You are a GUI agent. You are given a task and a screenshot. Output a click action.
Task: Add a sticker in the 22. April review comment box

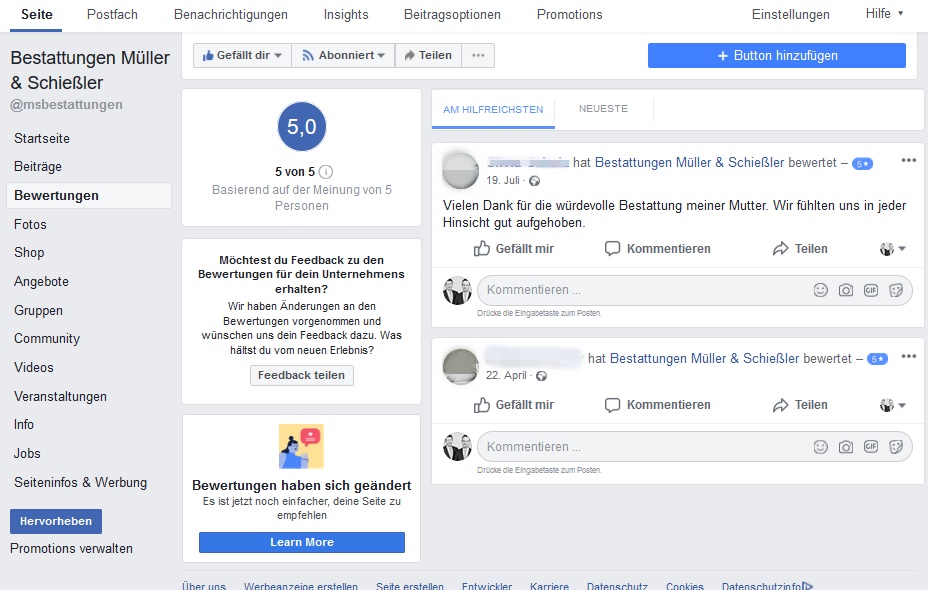click(896, 447)
